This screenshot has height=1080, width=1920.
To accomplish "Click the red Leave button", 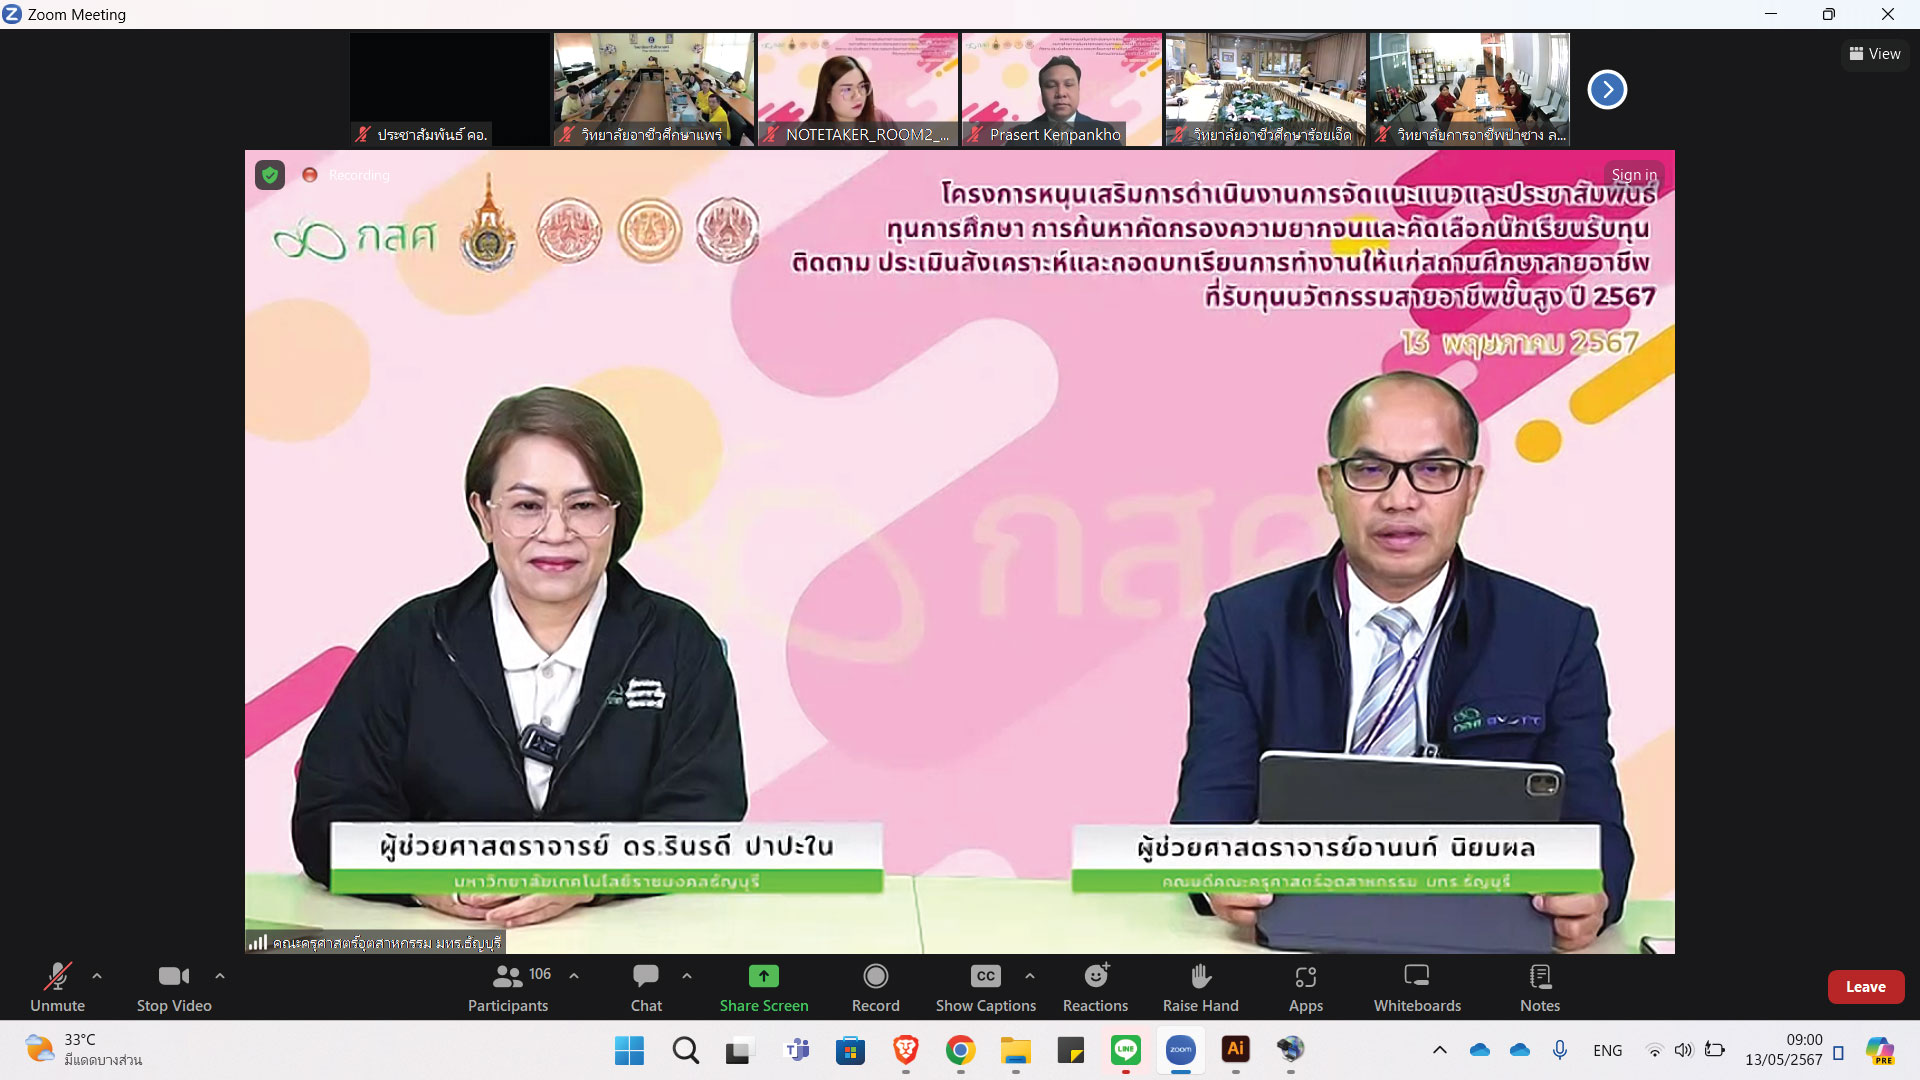I will (x=1865, y=987).
